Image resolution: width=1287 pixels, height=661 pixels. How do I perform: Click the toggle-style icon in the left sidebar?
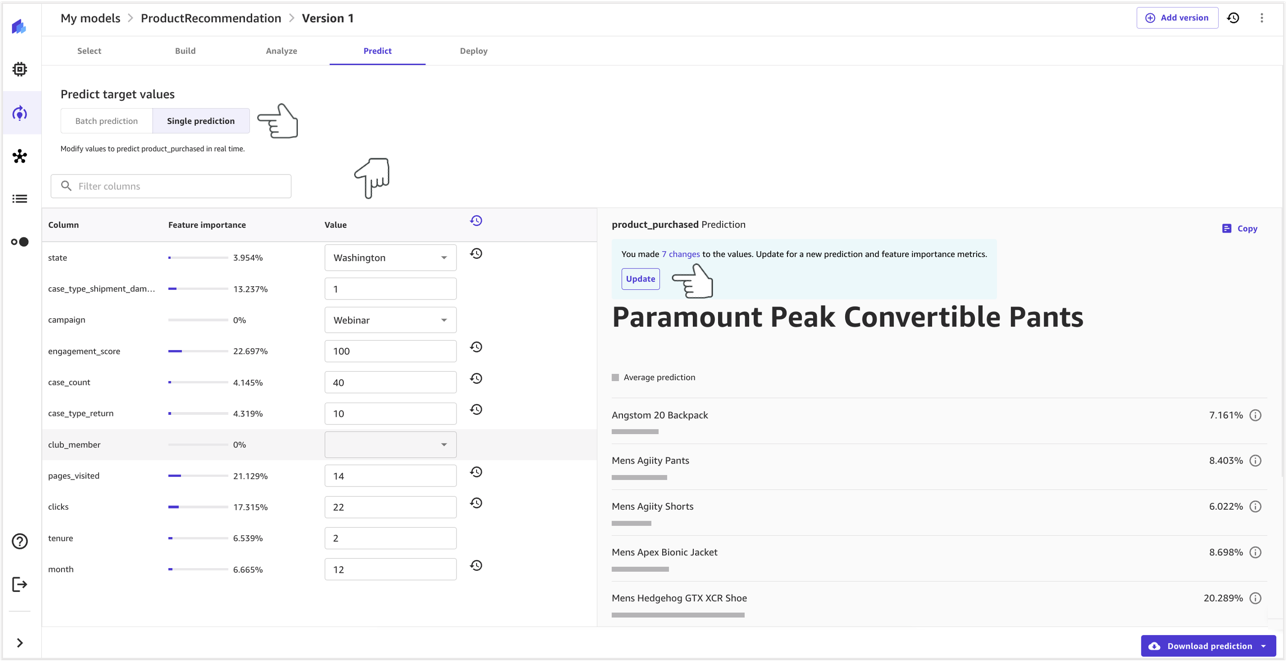point(20,242)
